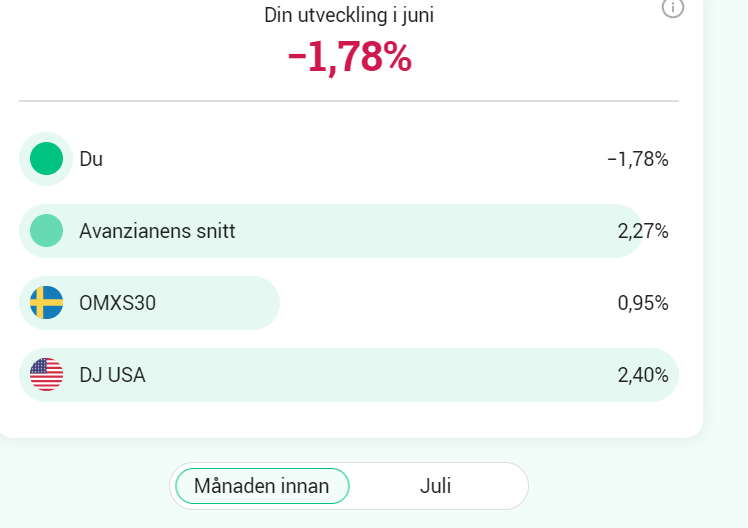
Task: Click the 0,95% OMXS30 value
Action: 643,303
